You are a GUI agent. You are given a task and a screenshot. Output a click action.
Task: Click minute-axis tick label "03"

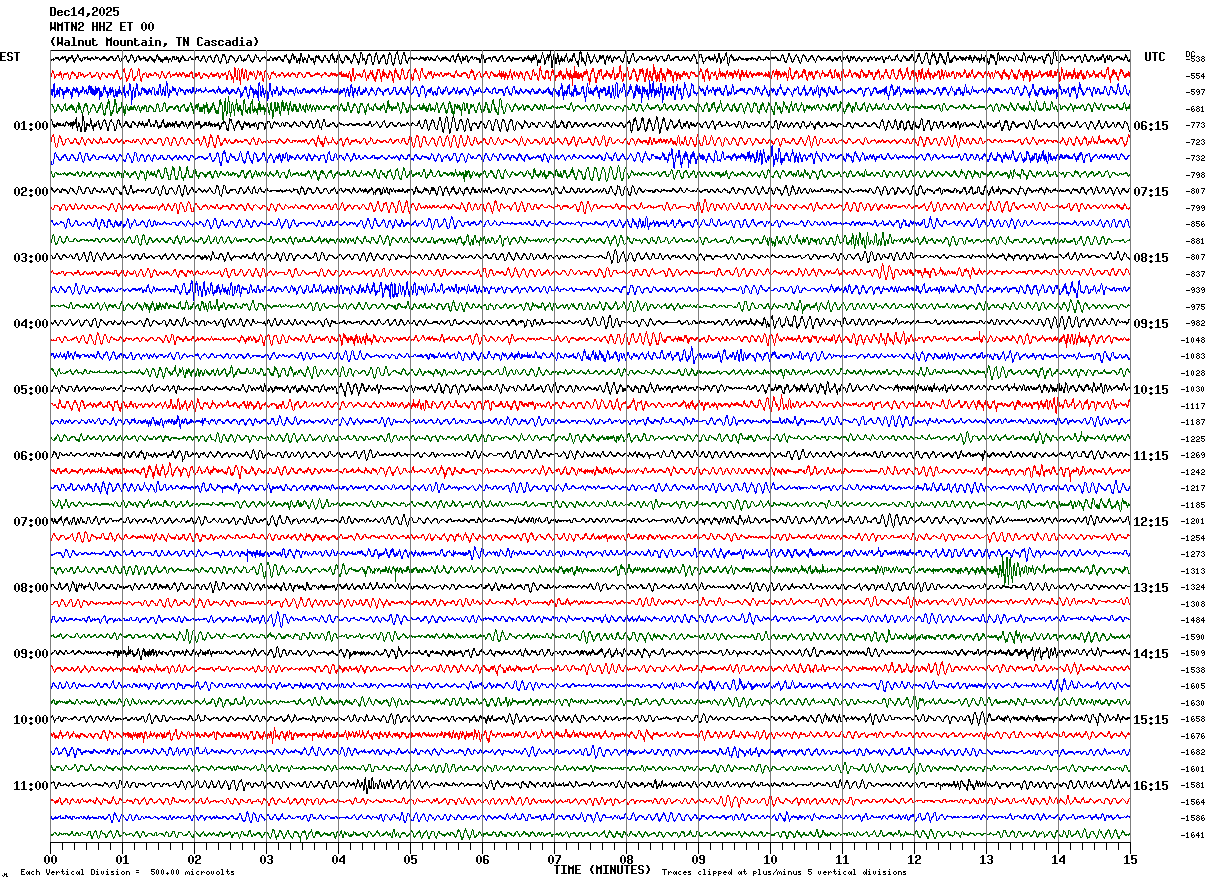point(266,859)
